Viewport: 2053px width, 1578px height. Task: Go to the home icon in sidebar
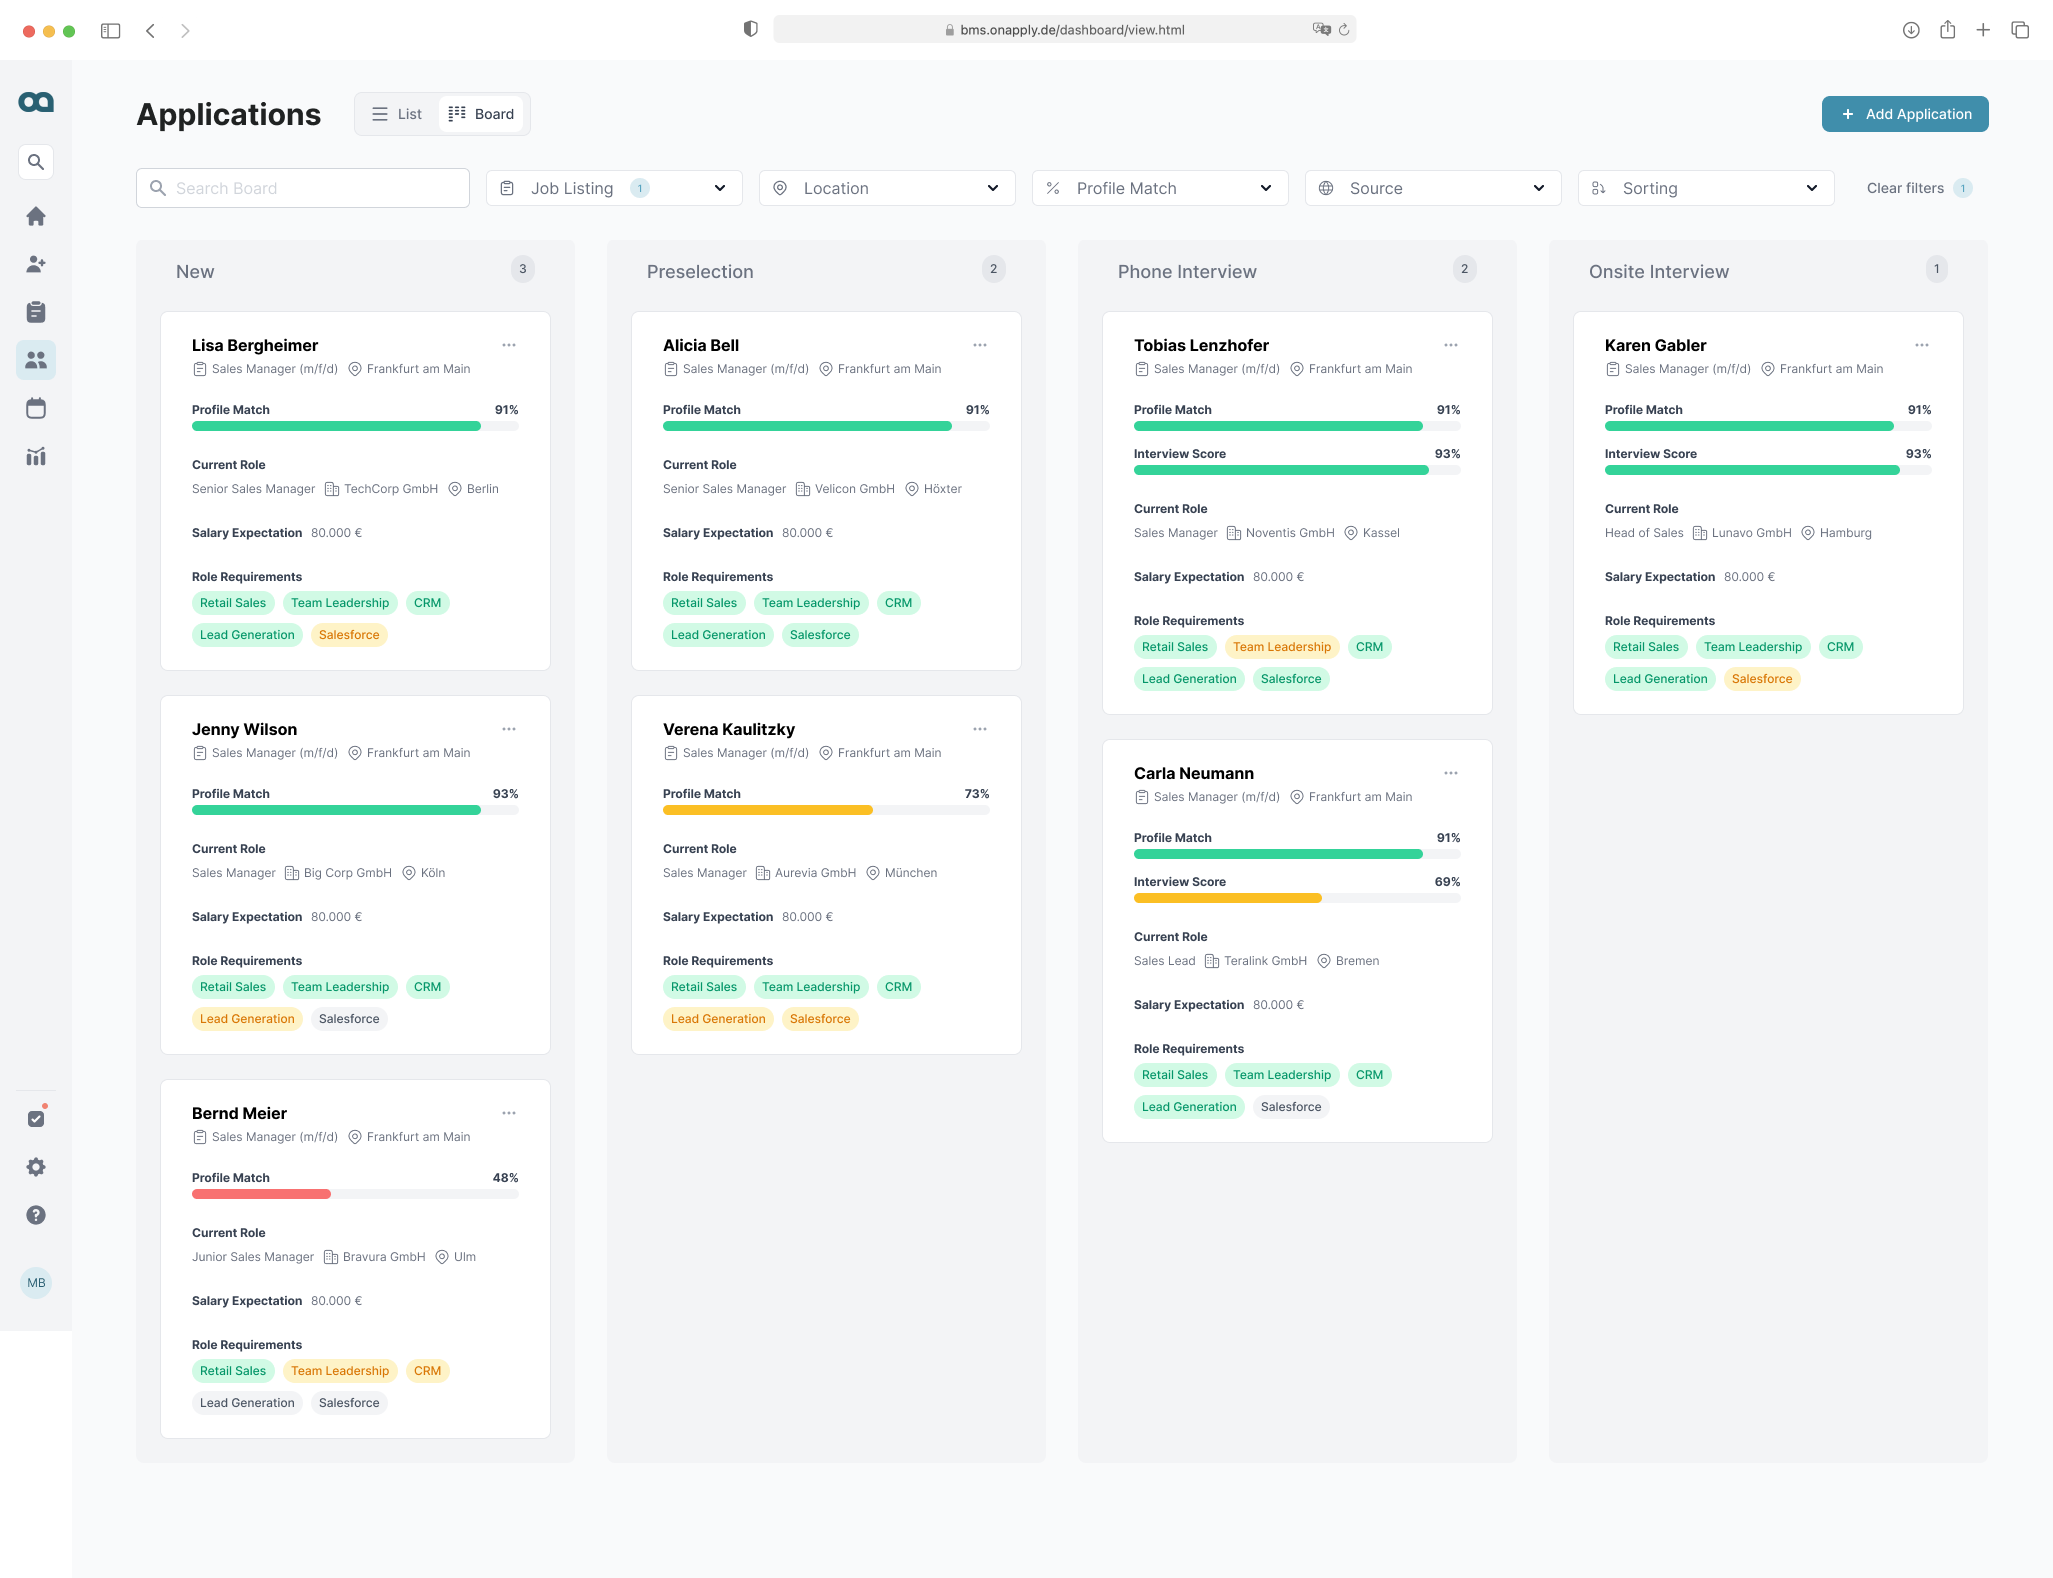36,216
